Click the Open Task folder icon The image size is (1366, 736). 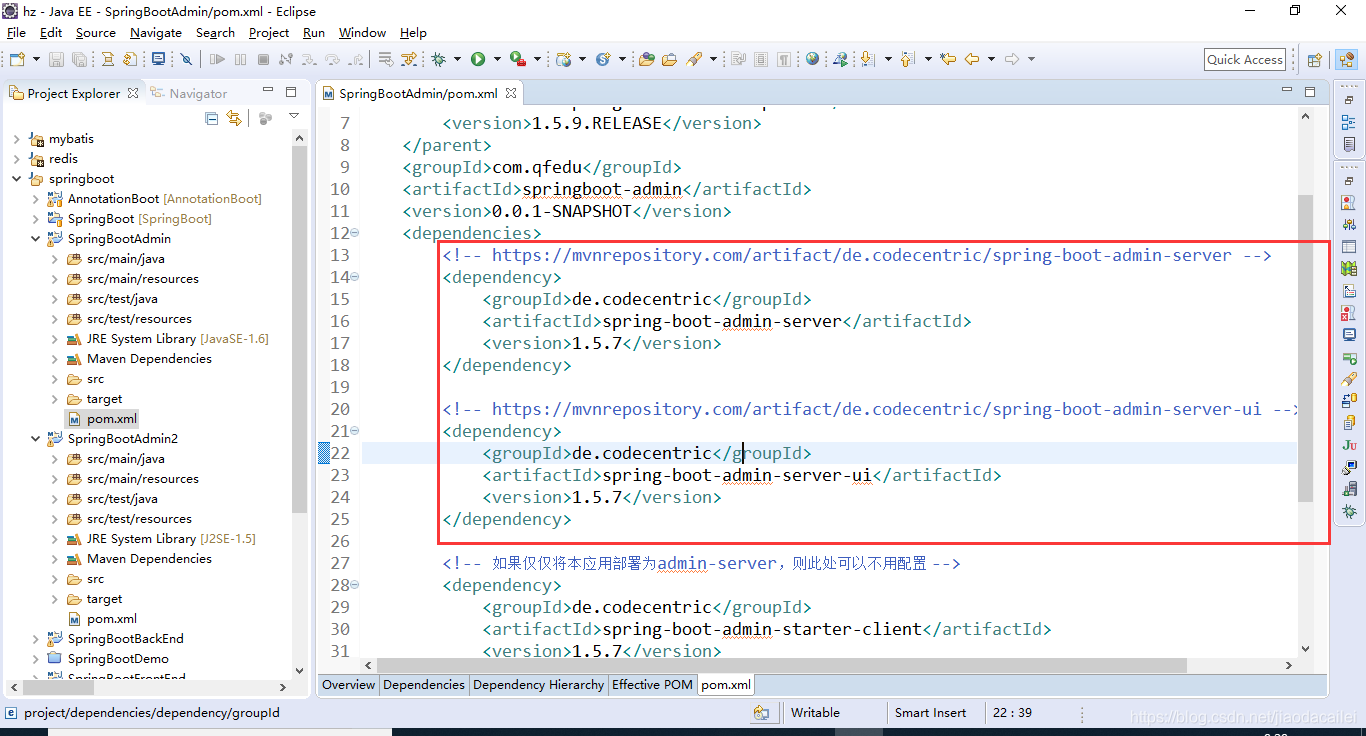click(x=669, y=59)
